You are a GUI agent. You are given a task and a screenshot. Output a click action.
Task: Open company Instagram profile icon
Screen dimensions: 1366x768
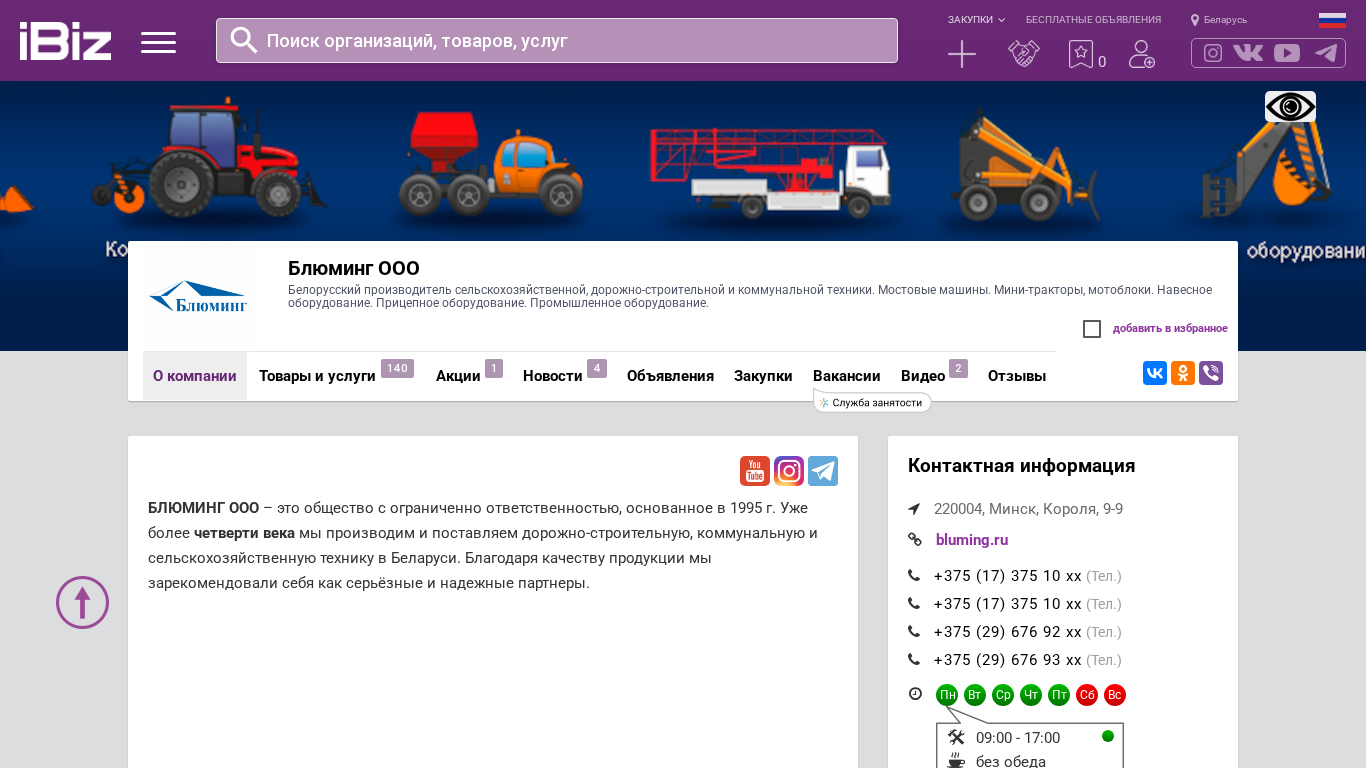[x=789, y=471]
